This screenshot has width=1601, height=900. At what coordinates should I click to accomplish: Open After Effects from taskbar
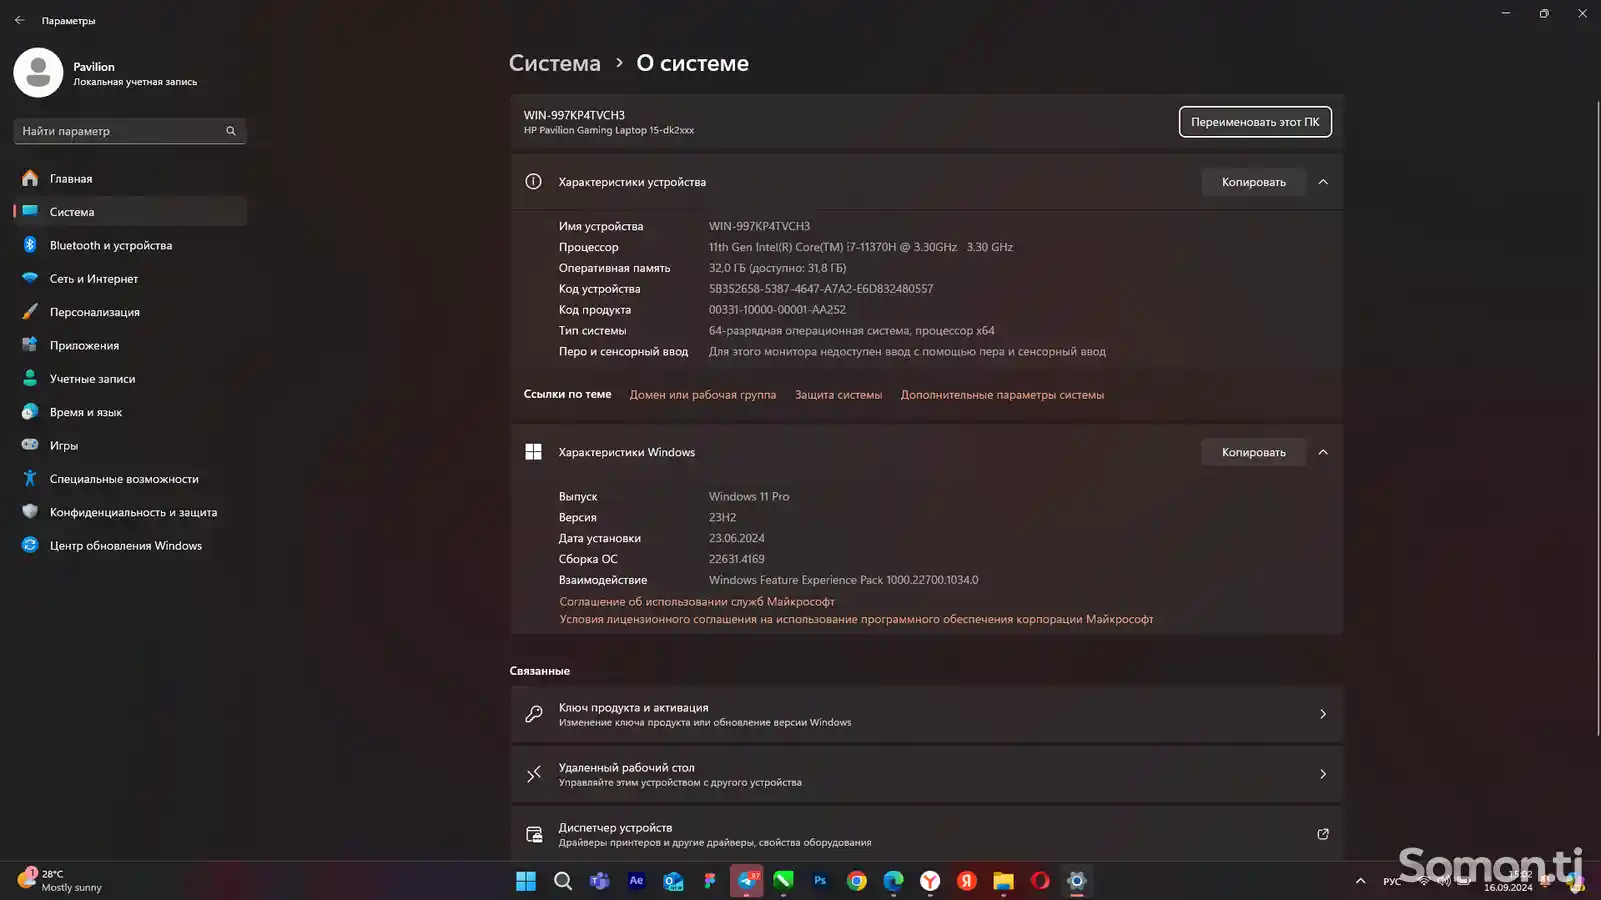pos(636,881)
